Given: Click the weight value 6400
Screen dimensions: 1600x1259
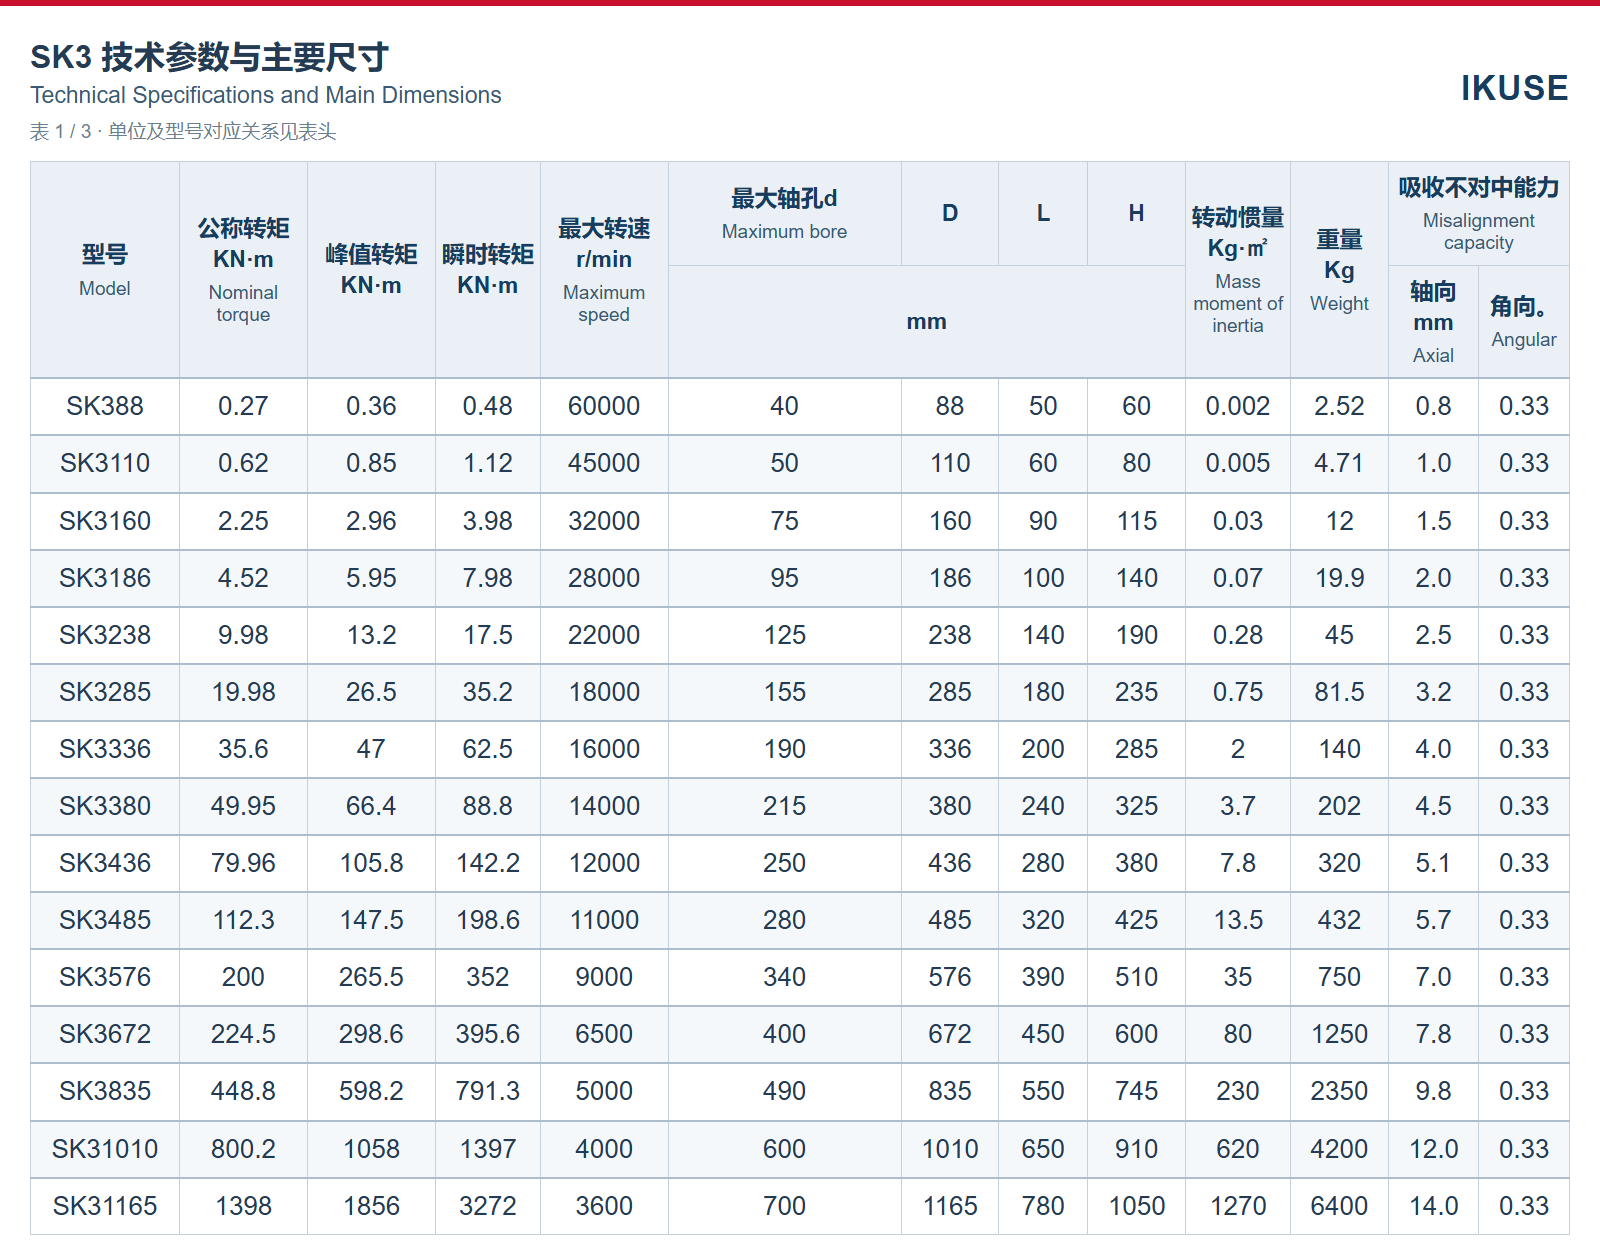Looking at the screenshot, I should [x=1339, y=1206].
